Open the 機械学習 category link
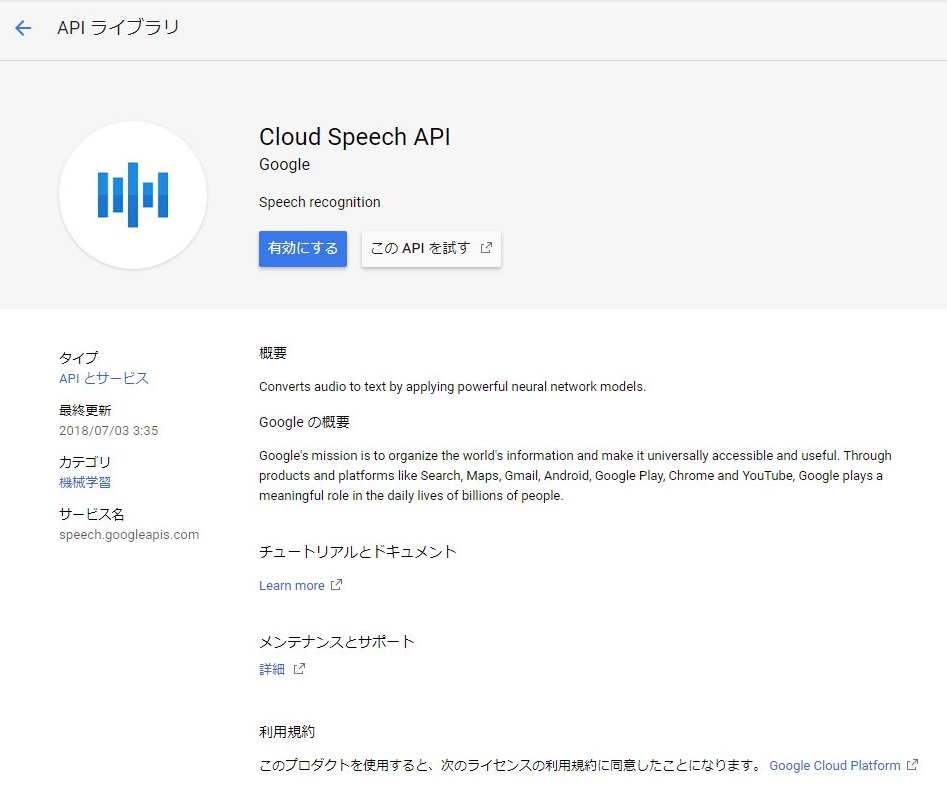Image resolution: width=947 pixels, height=793 pixels. pyautogui.click(x=85, y=482)
